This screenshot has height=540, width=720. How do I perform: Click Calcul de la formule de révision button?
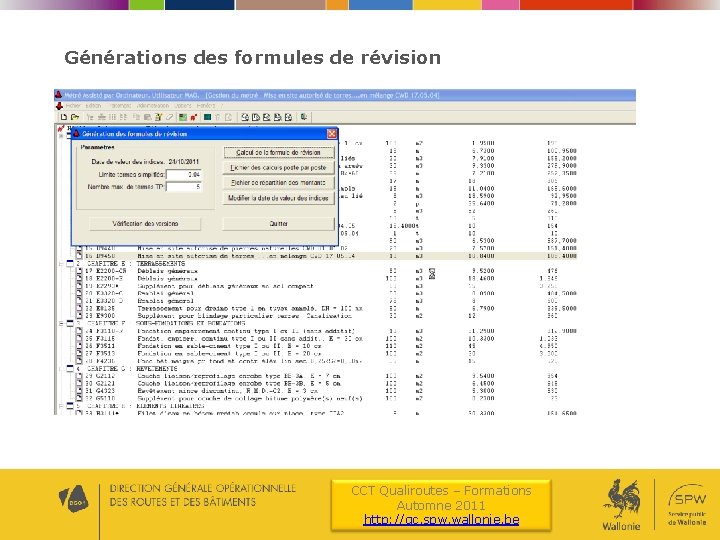coord(278,152)
